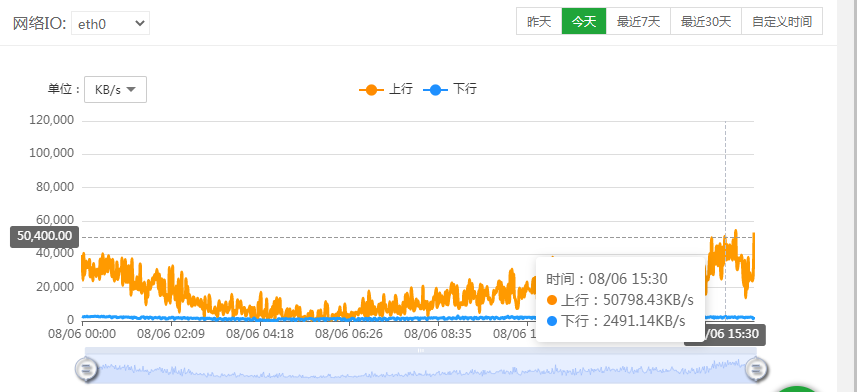Click the 08/06 08:35 axis label

438,333
